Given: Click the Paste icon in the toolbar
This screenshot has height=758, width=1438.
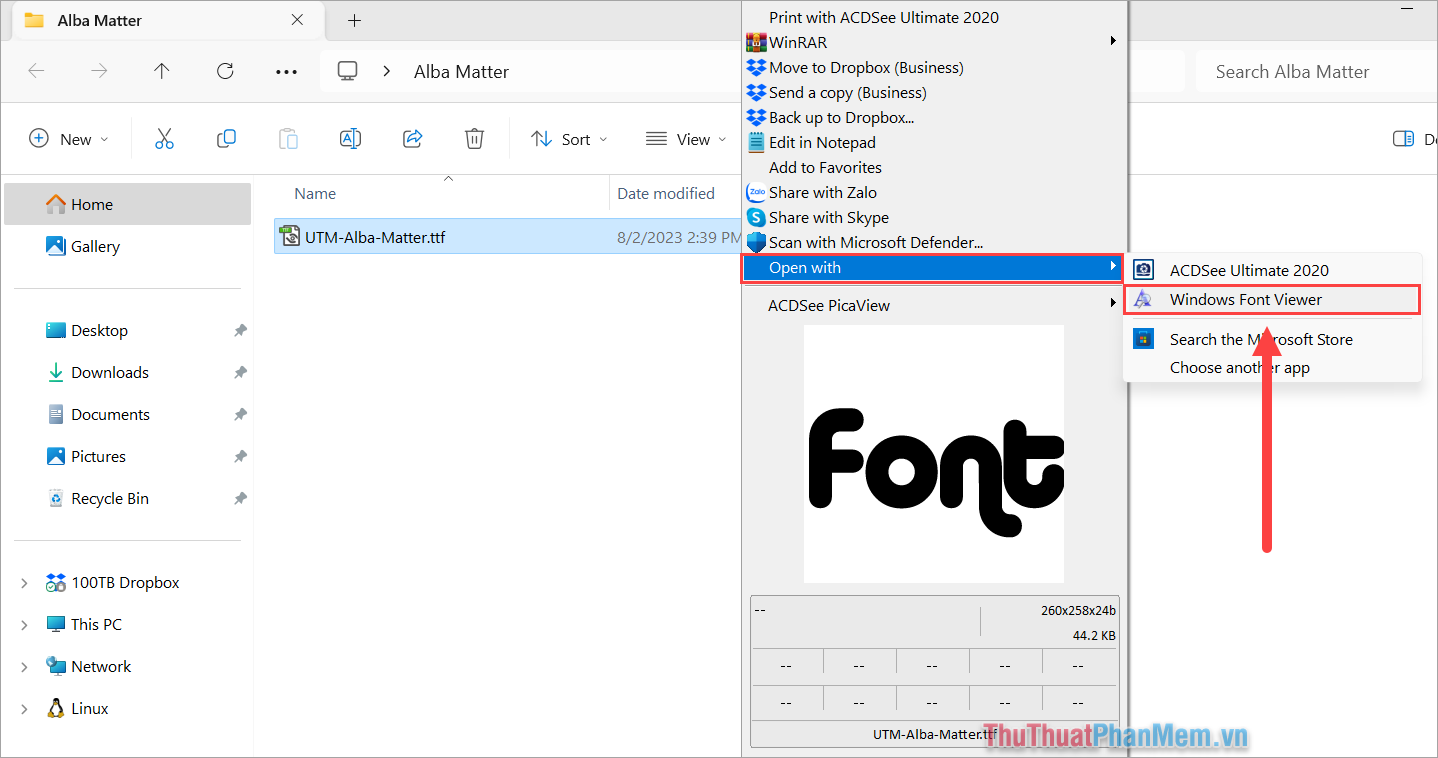Looking at the screenshot, I should tap(288, 139).
